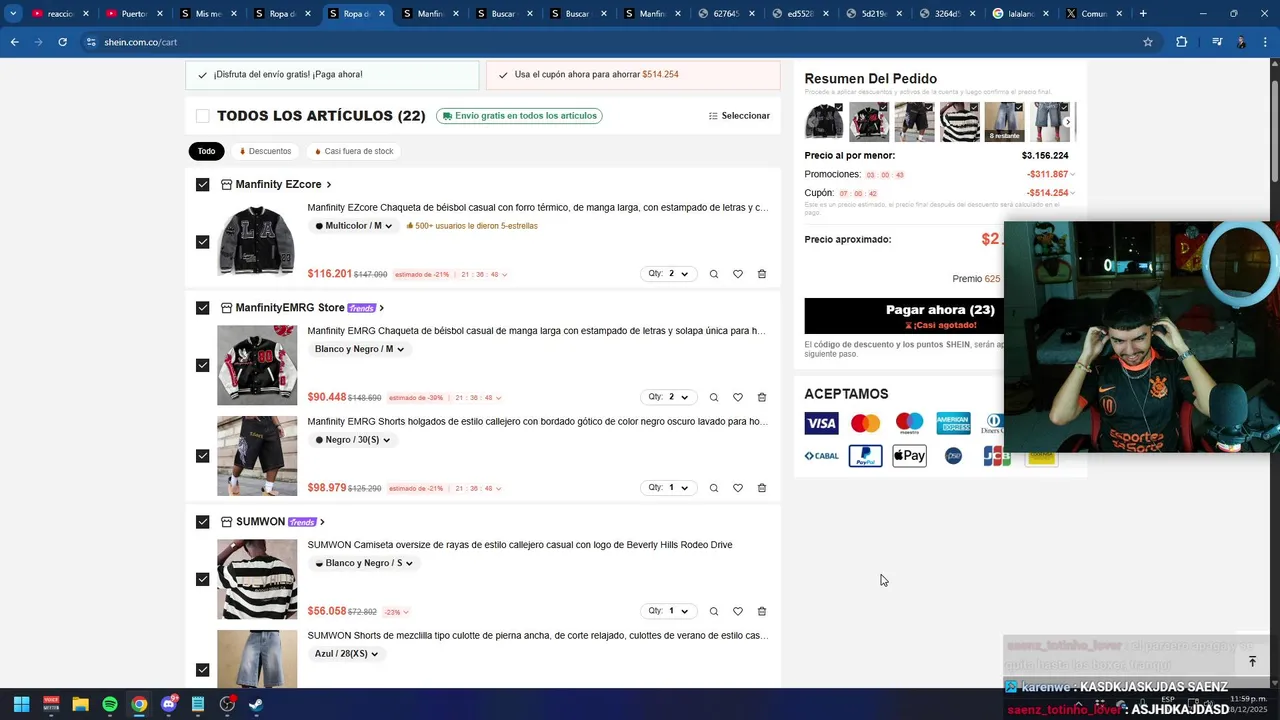1280x720 pixels.
Task: Open EZcore jacket product thumbnail
Action: click(x=257, y=241)
